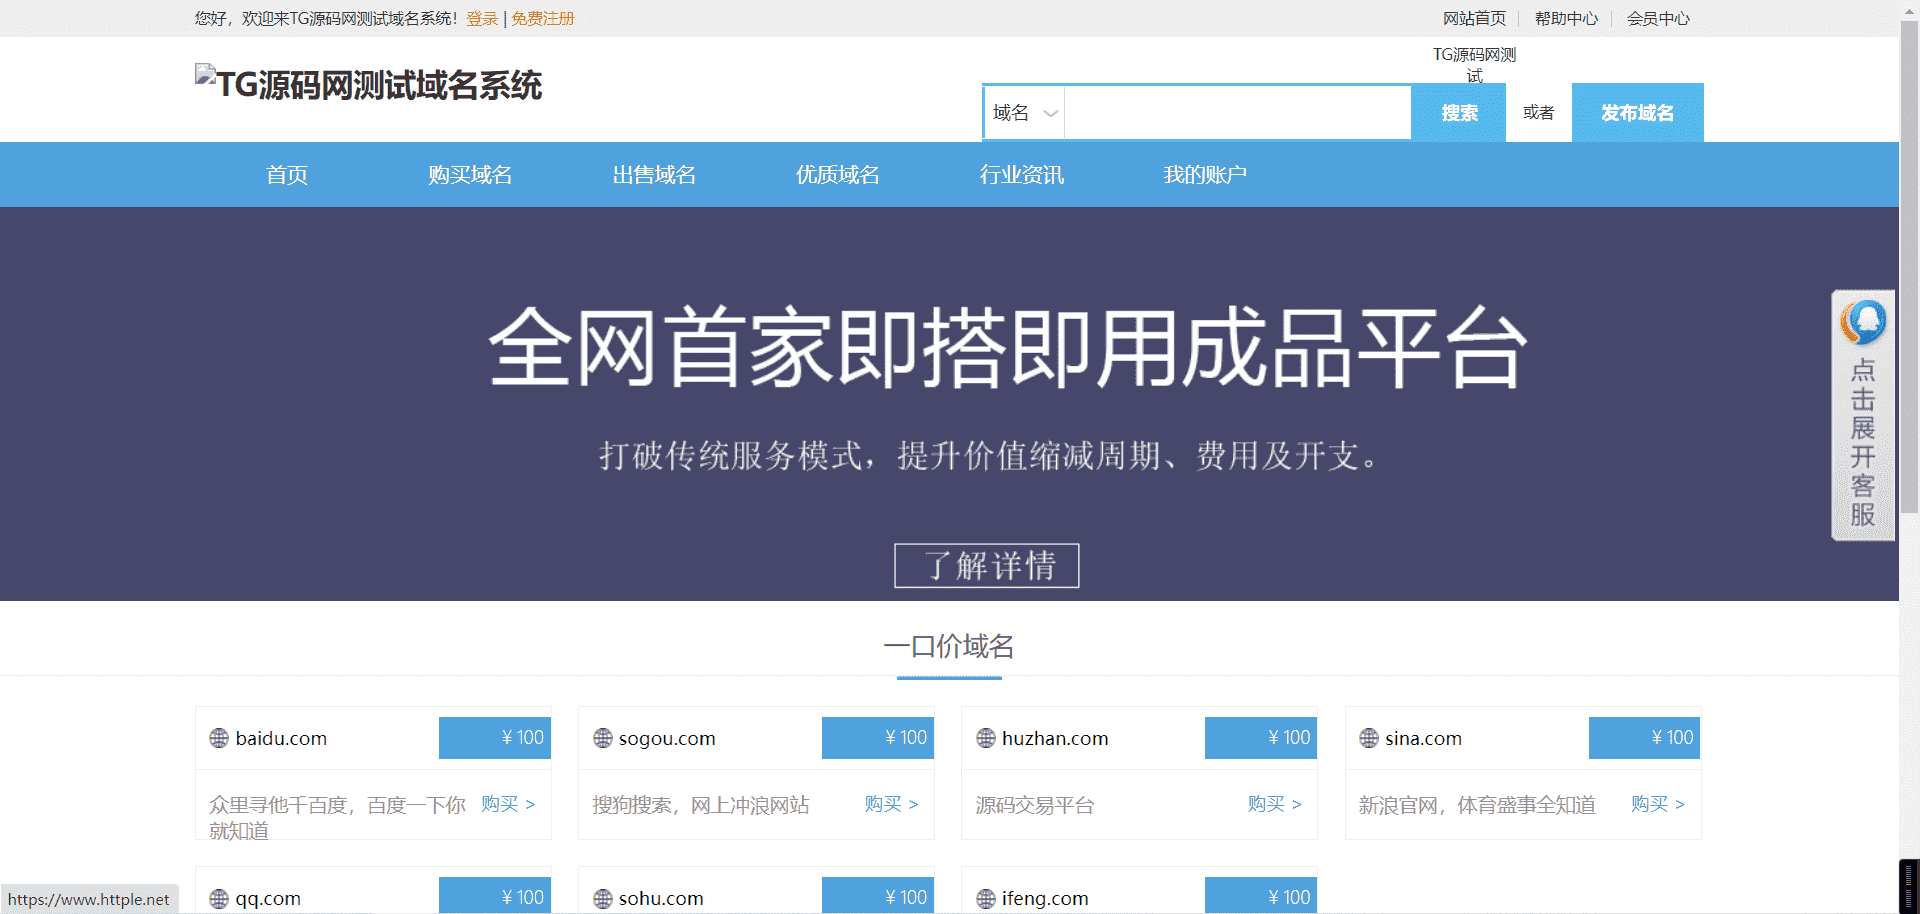Click the globe icon beside sina.com
Screen dimensions: 1920x914
[x=1369, y=738]
